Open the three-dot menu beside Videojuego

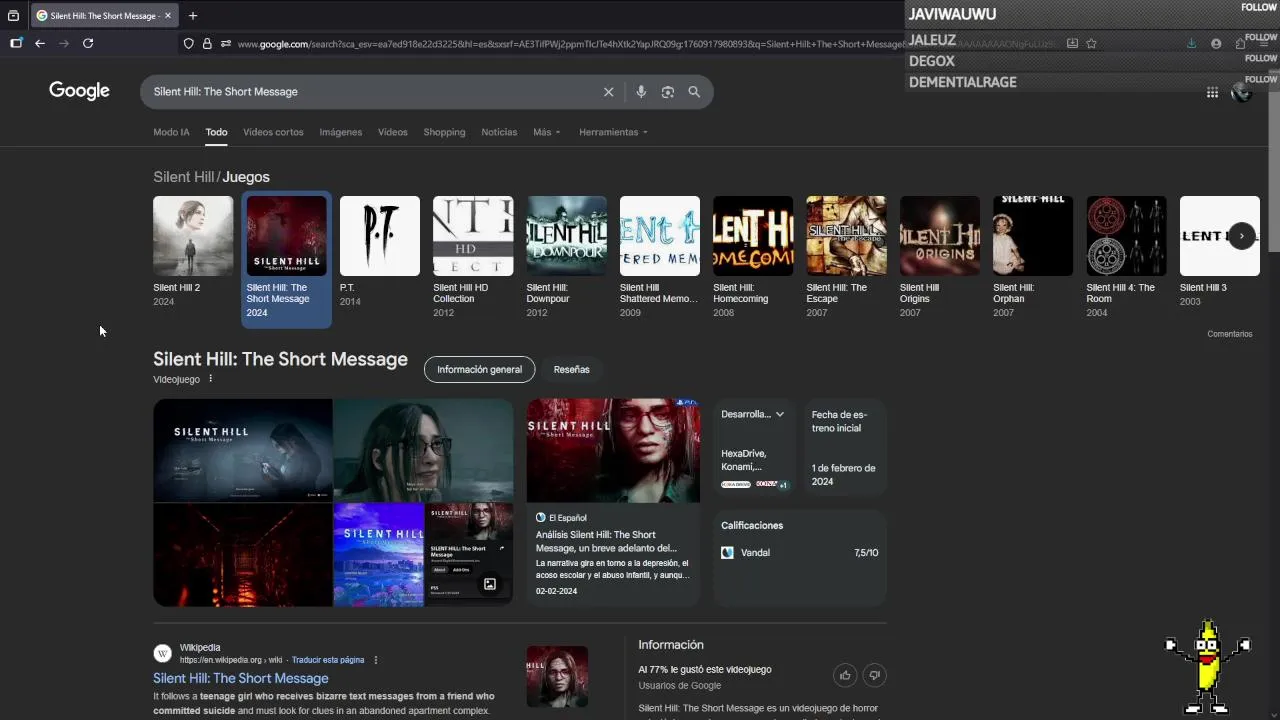(x=210, y=379)
